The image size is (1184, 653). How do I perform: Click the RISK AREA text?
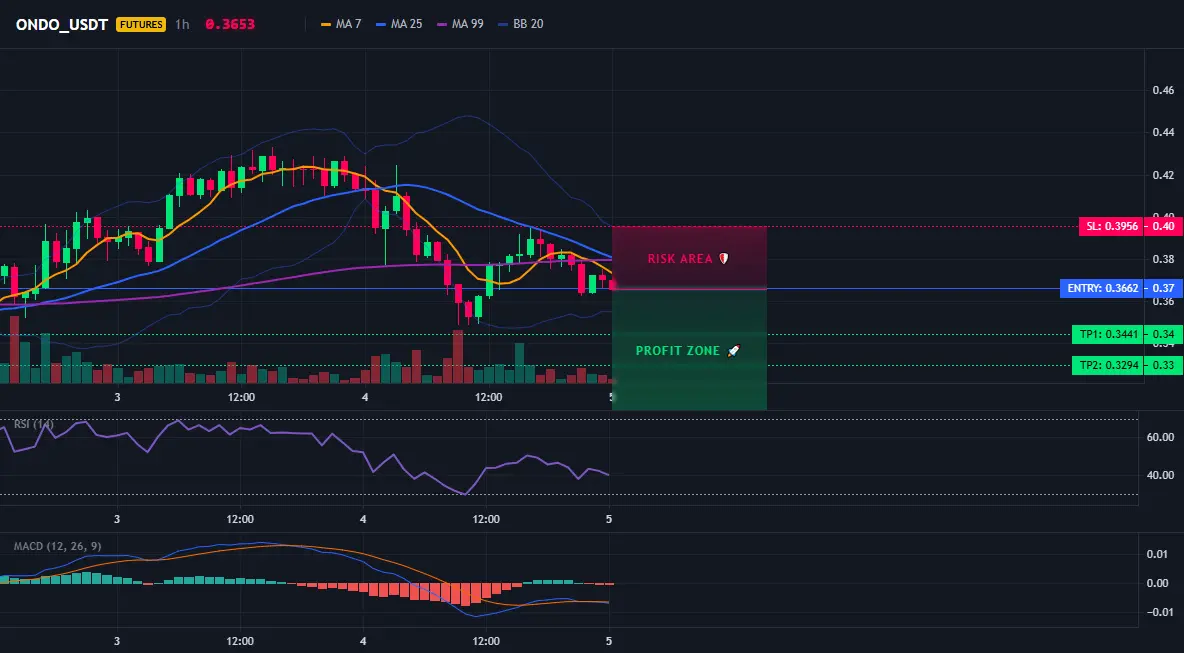[680, 259]
